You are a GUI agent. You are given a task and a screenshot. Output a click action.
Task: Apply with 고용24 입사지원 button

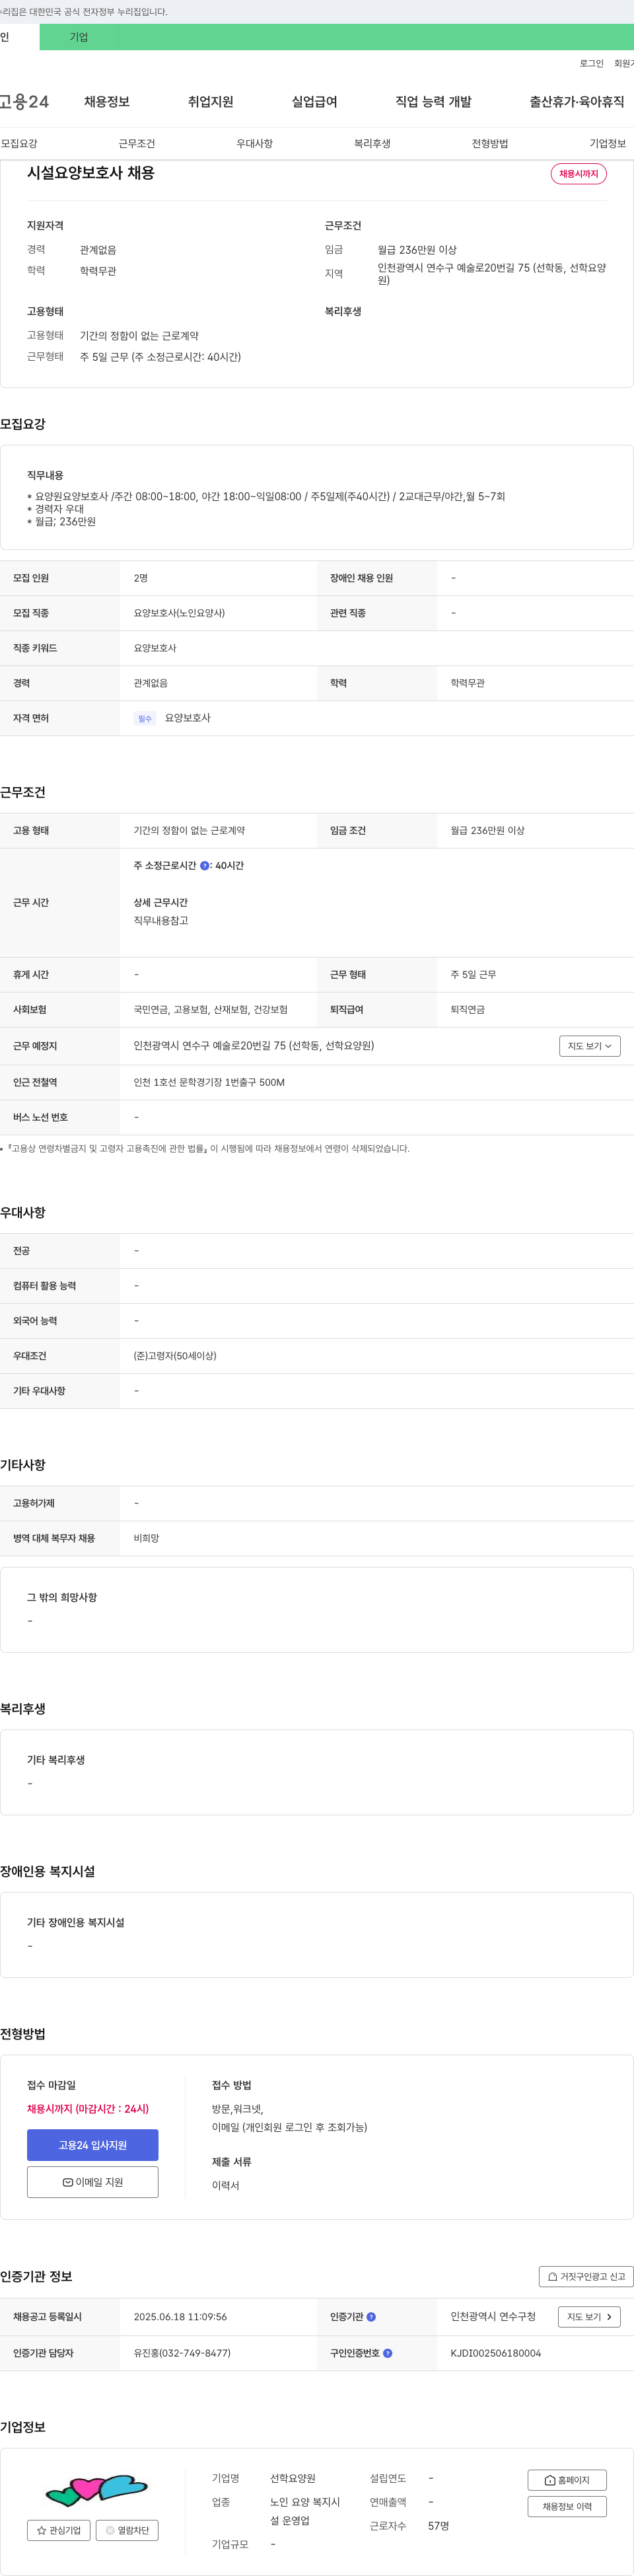93,2146
